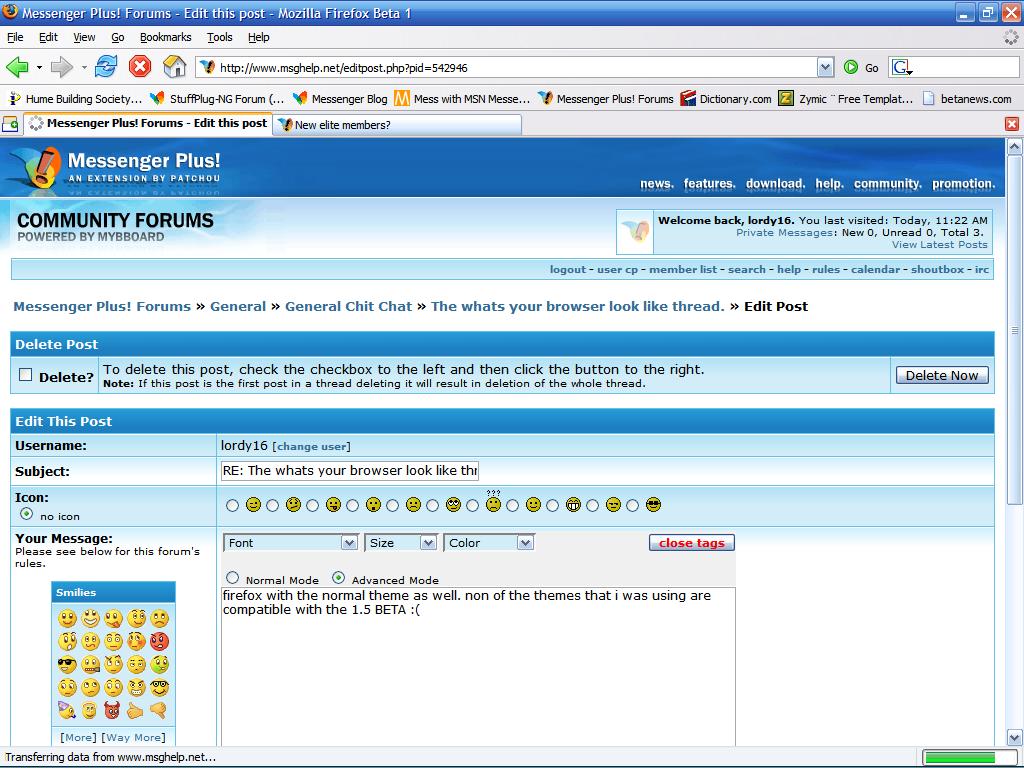Select the 'no icon' radio button

pos(26,514)
